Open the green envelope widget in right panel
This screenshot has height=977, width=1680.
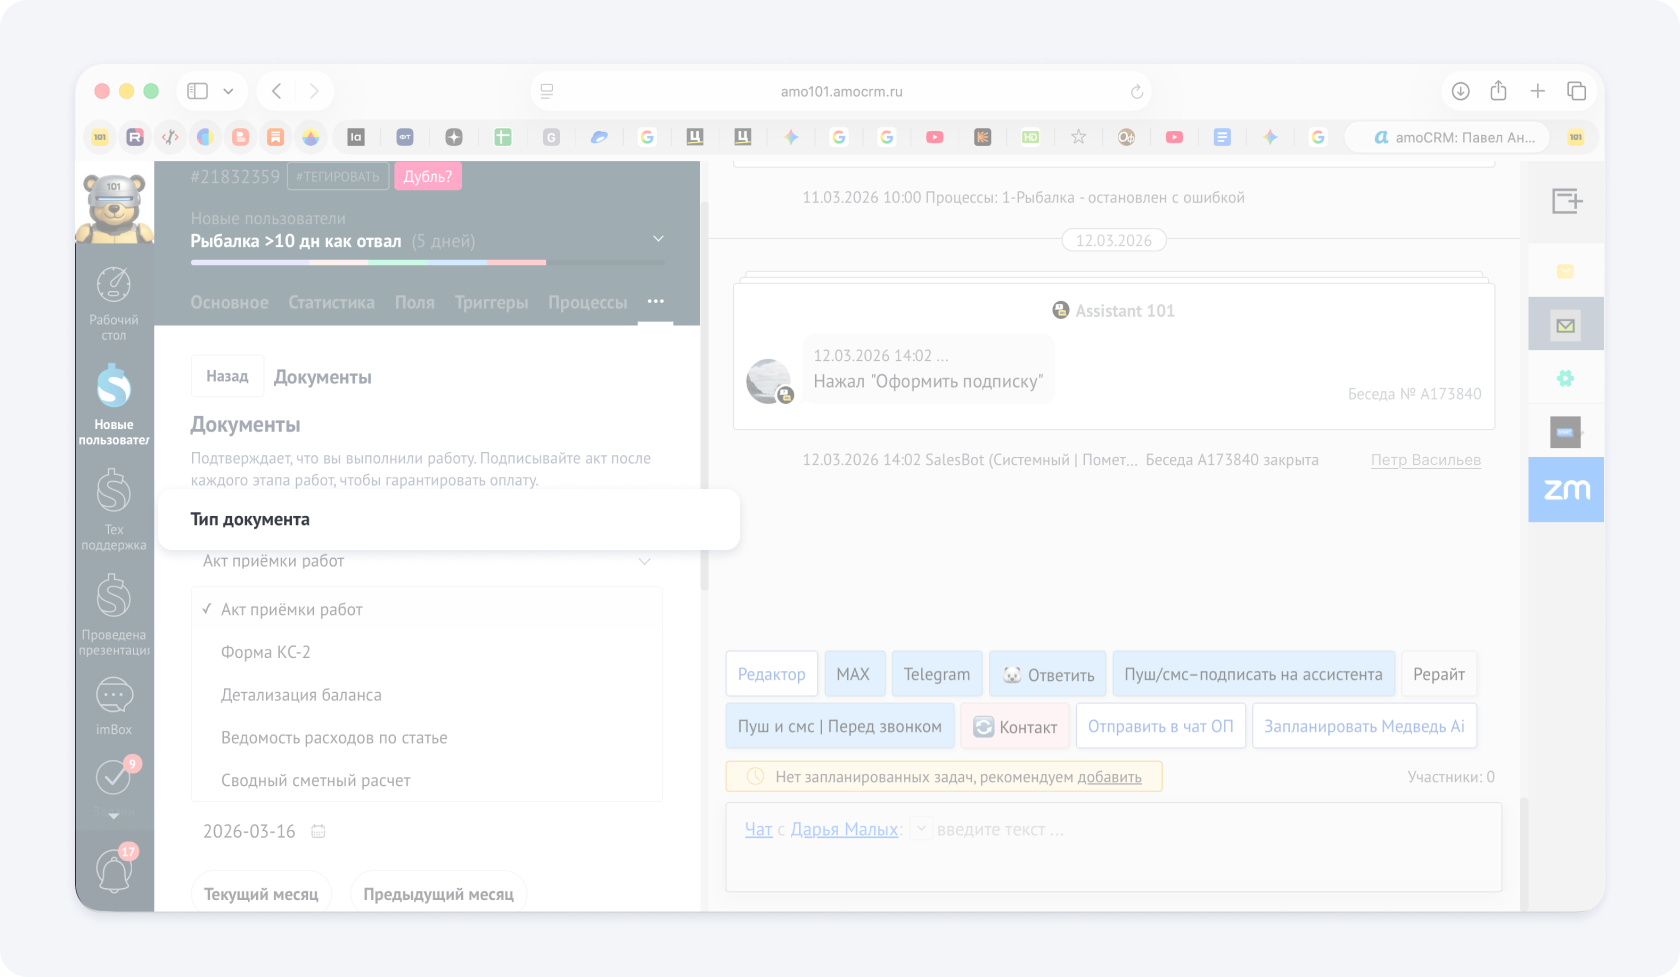point(1565,325)
